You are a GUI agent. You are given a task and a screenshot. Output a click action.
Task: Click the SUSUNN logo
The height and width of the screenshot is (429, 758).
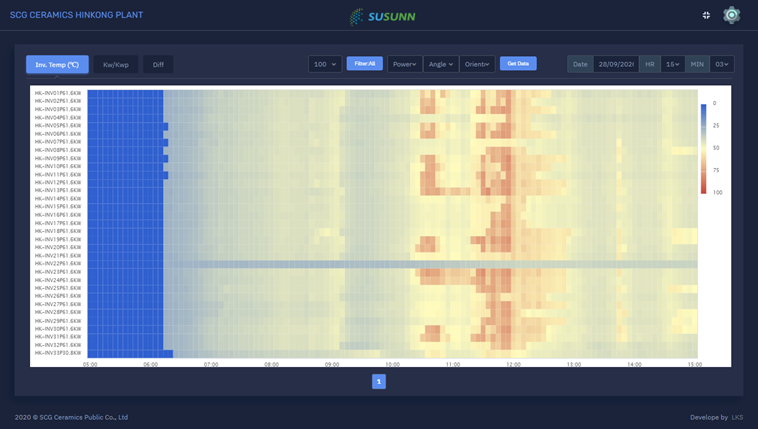point(383,16)
